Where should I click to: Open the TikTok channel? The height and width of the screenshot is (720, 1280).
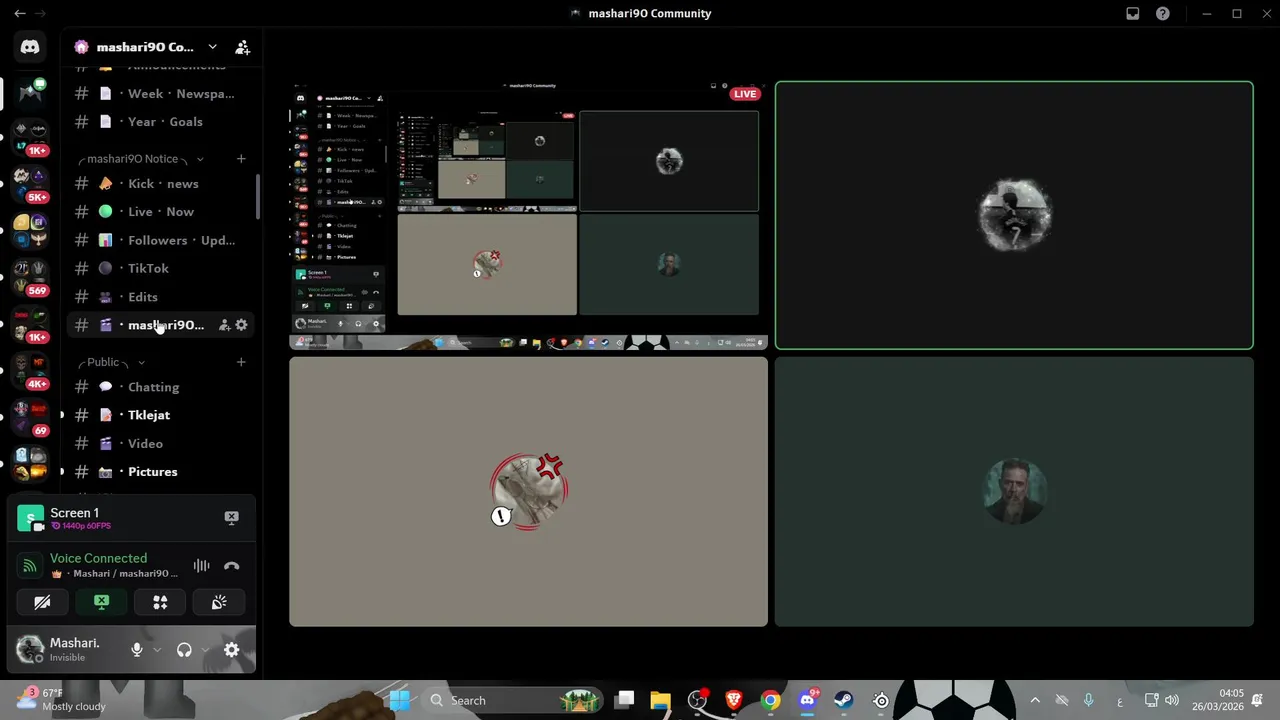(160, 268)
